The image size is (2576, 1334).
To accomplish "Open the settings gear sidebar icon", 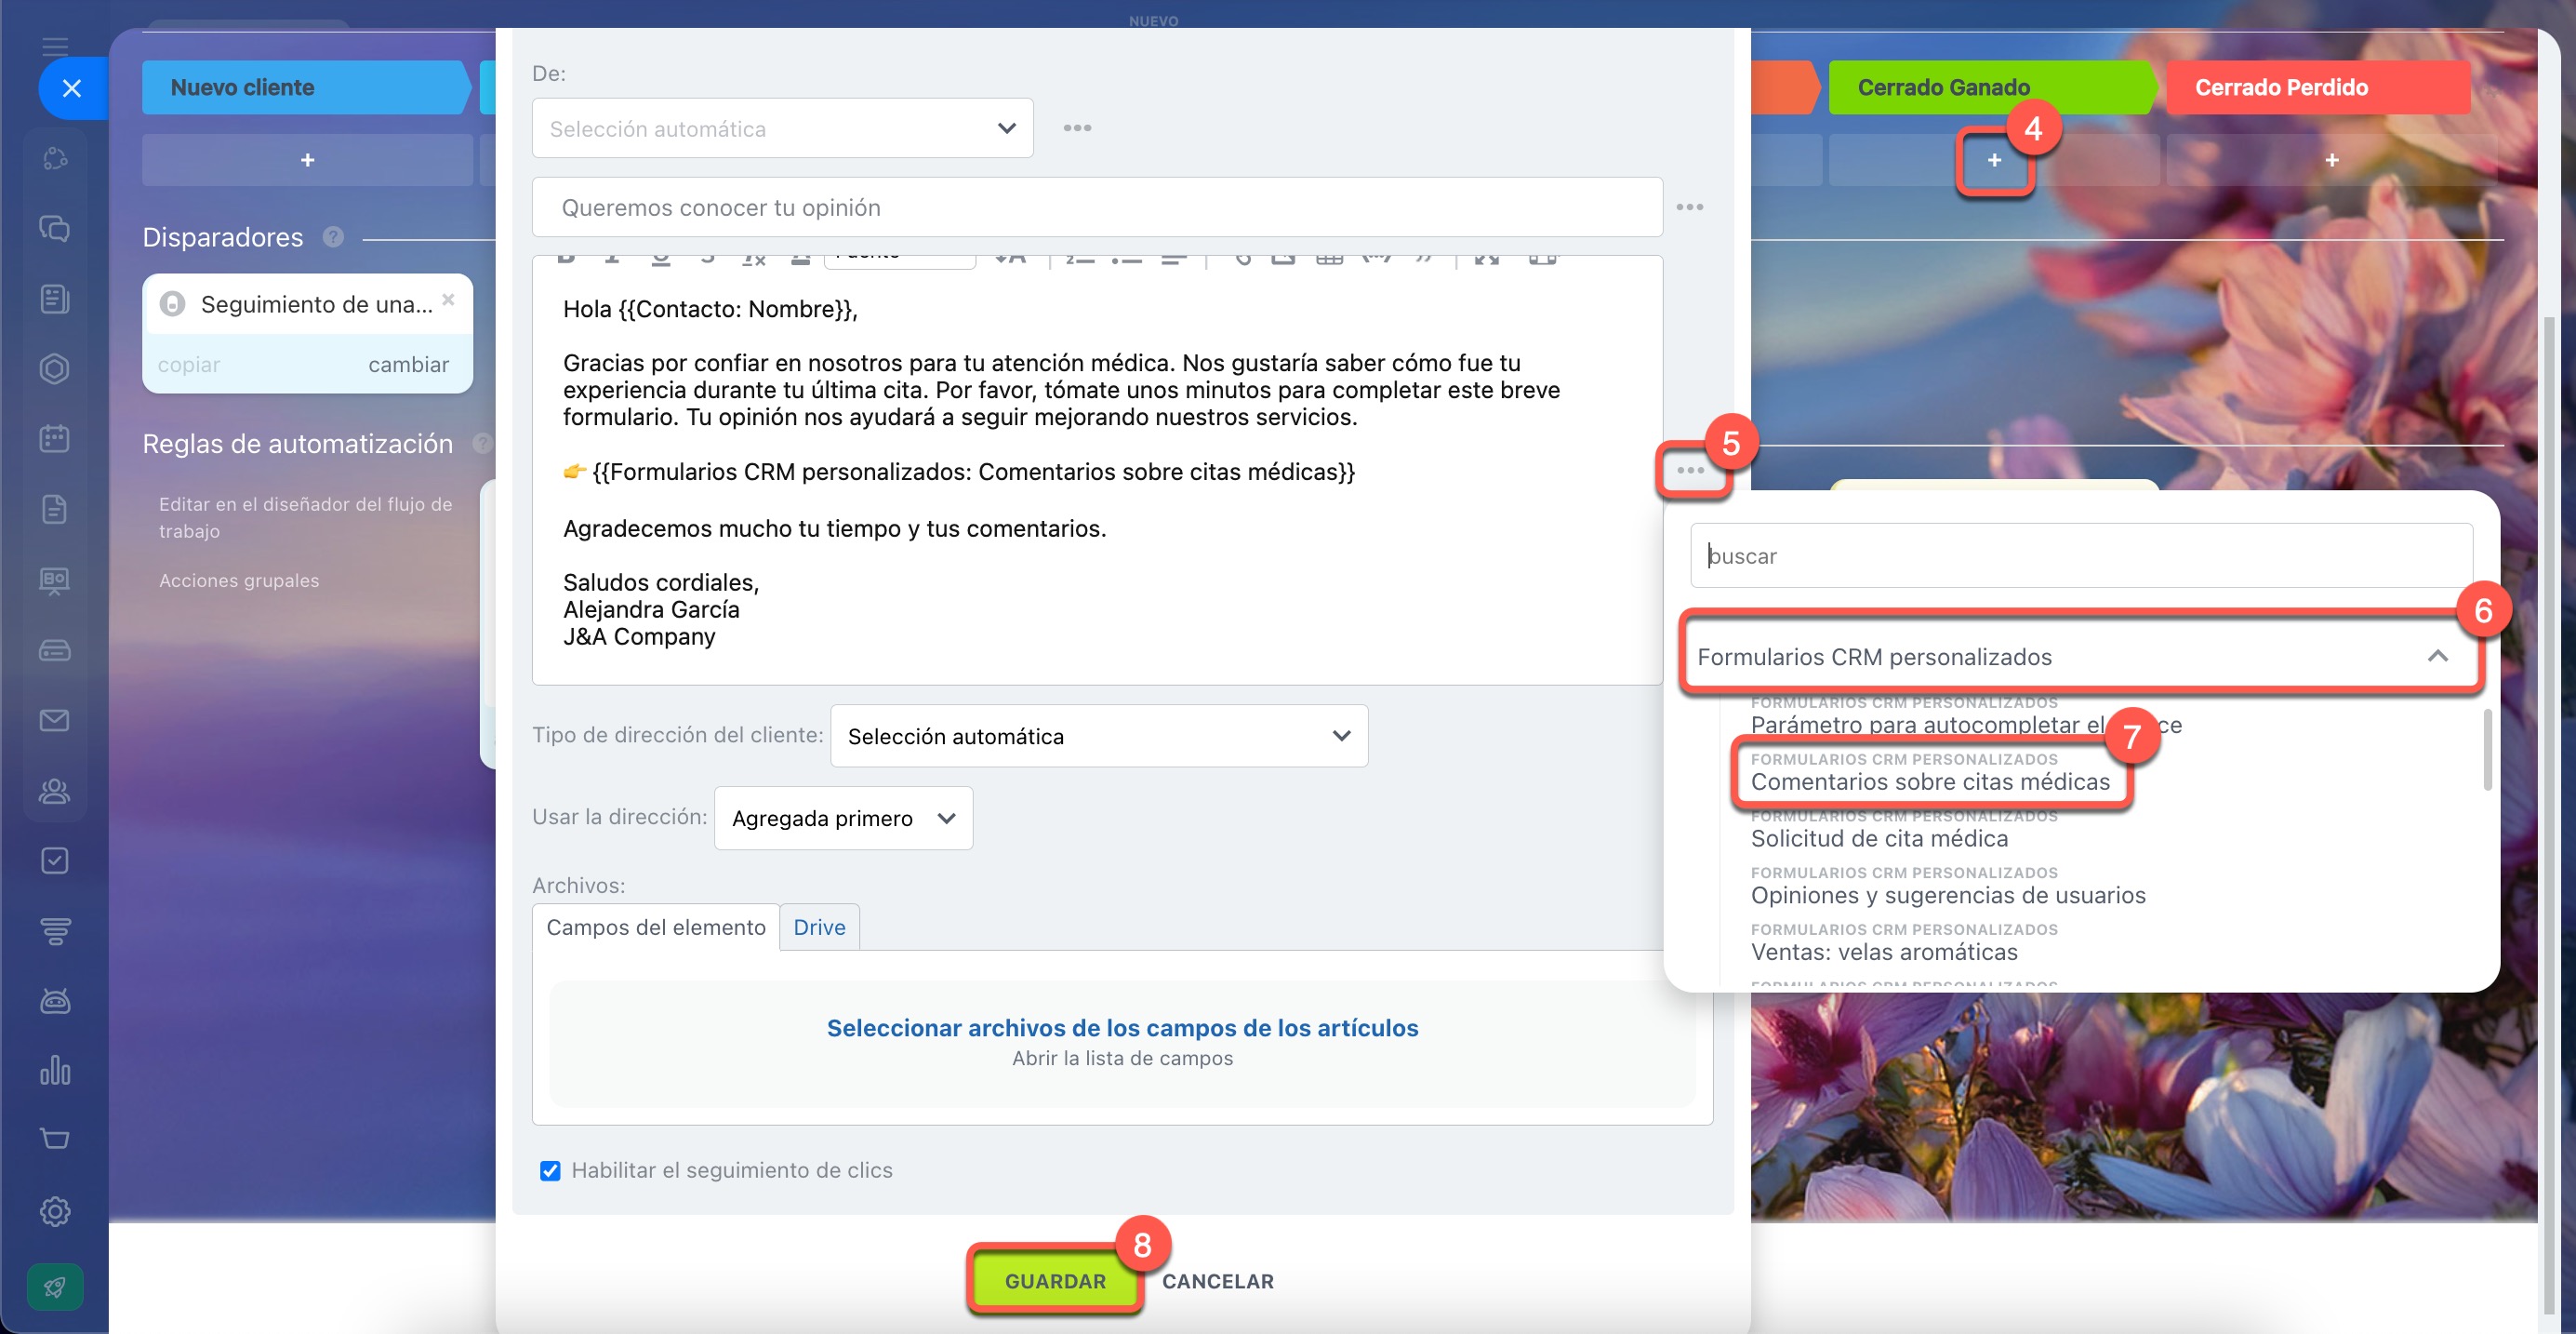I will coord(55,1211).
